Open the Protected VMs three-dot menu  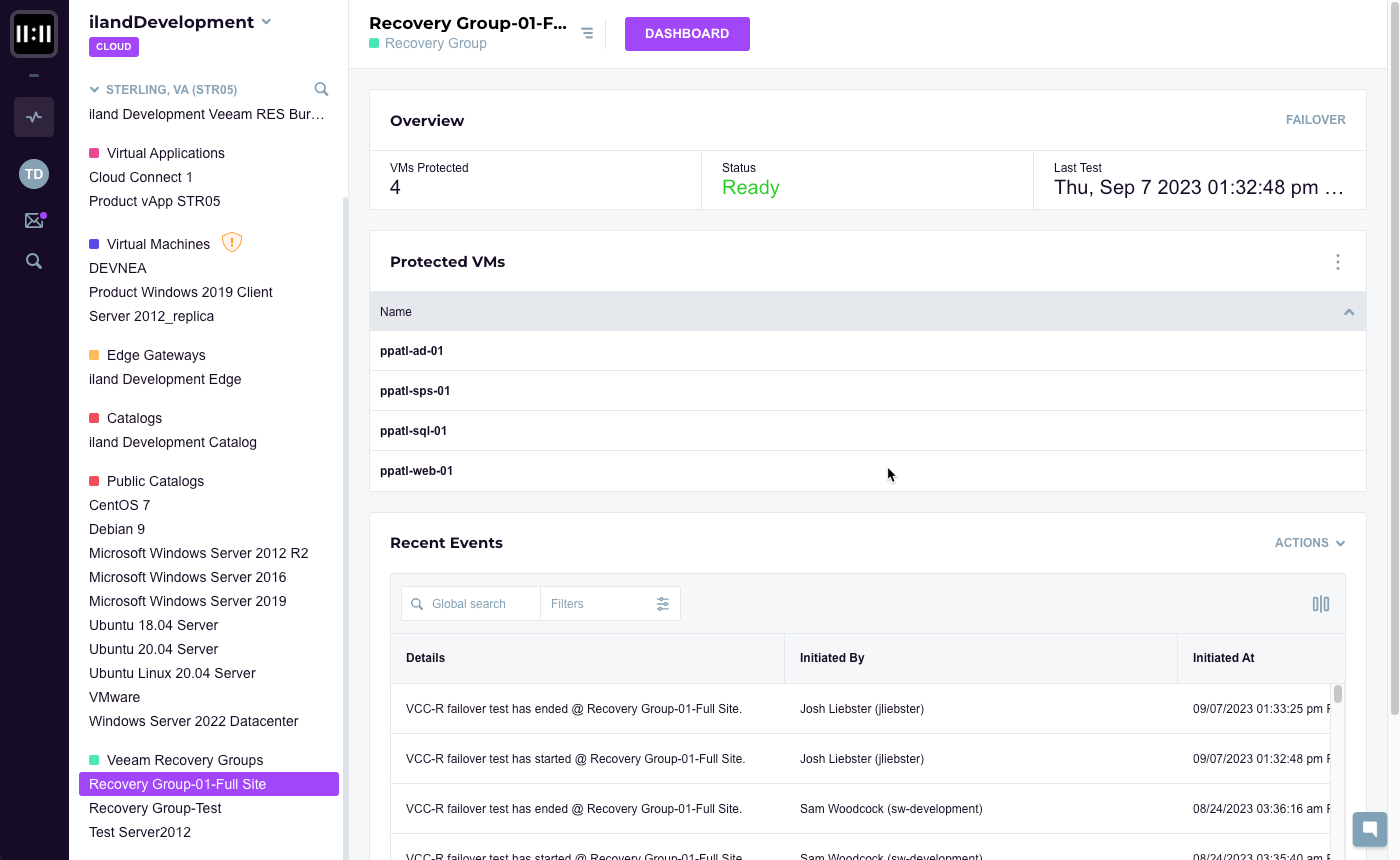coord(1338,262)
